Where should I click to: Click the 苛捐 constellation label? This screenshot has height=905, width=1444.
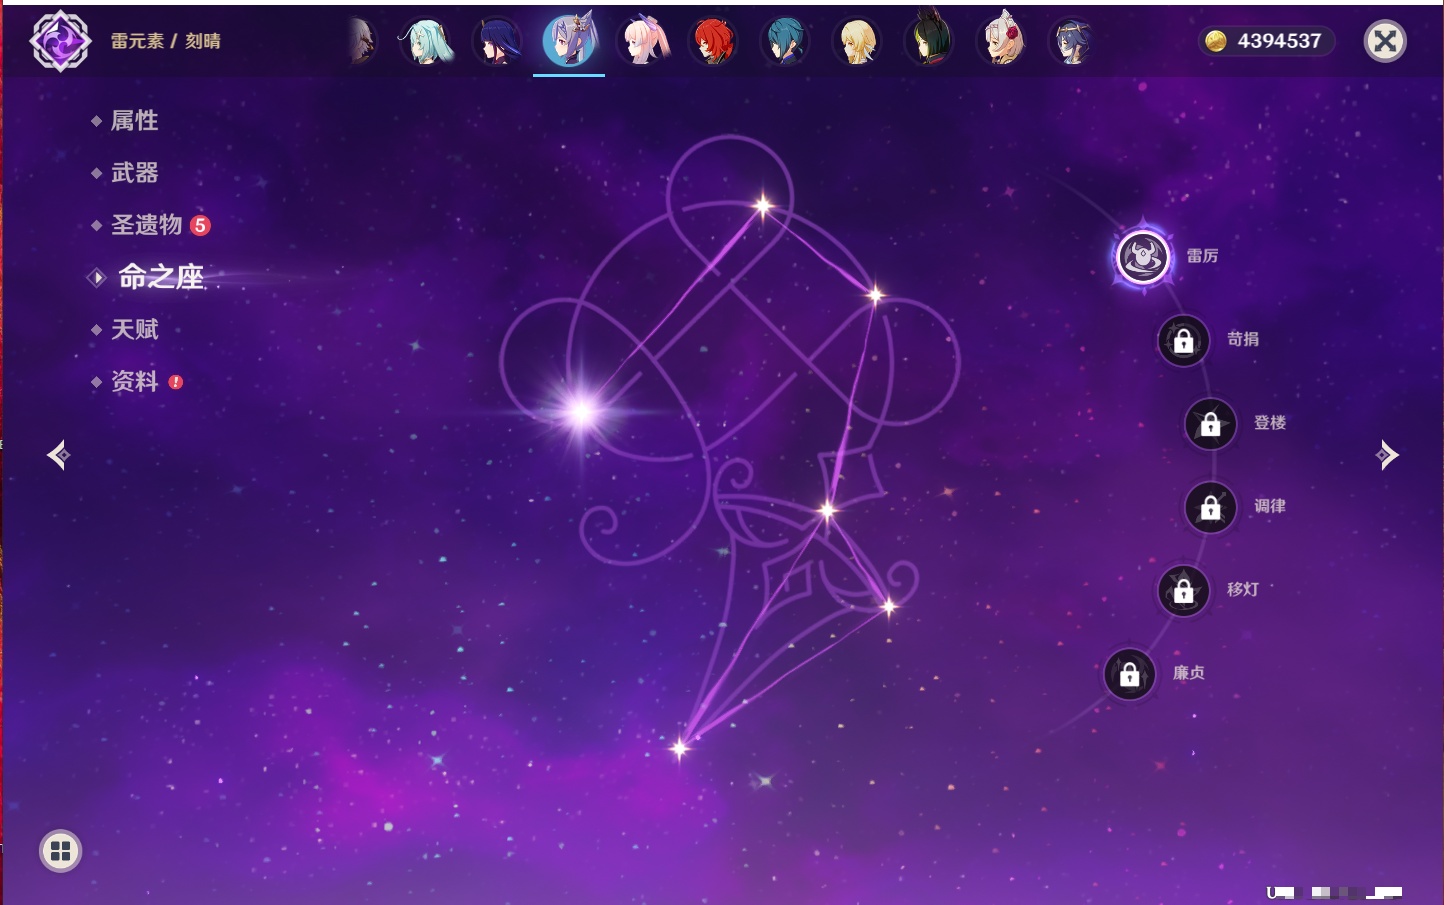(1243, 339)
